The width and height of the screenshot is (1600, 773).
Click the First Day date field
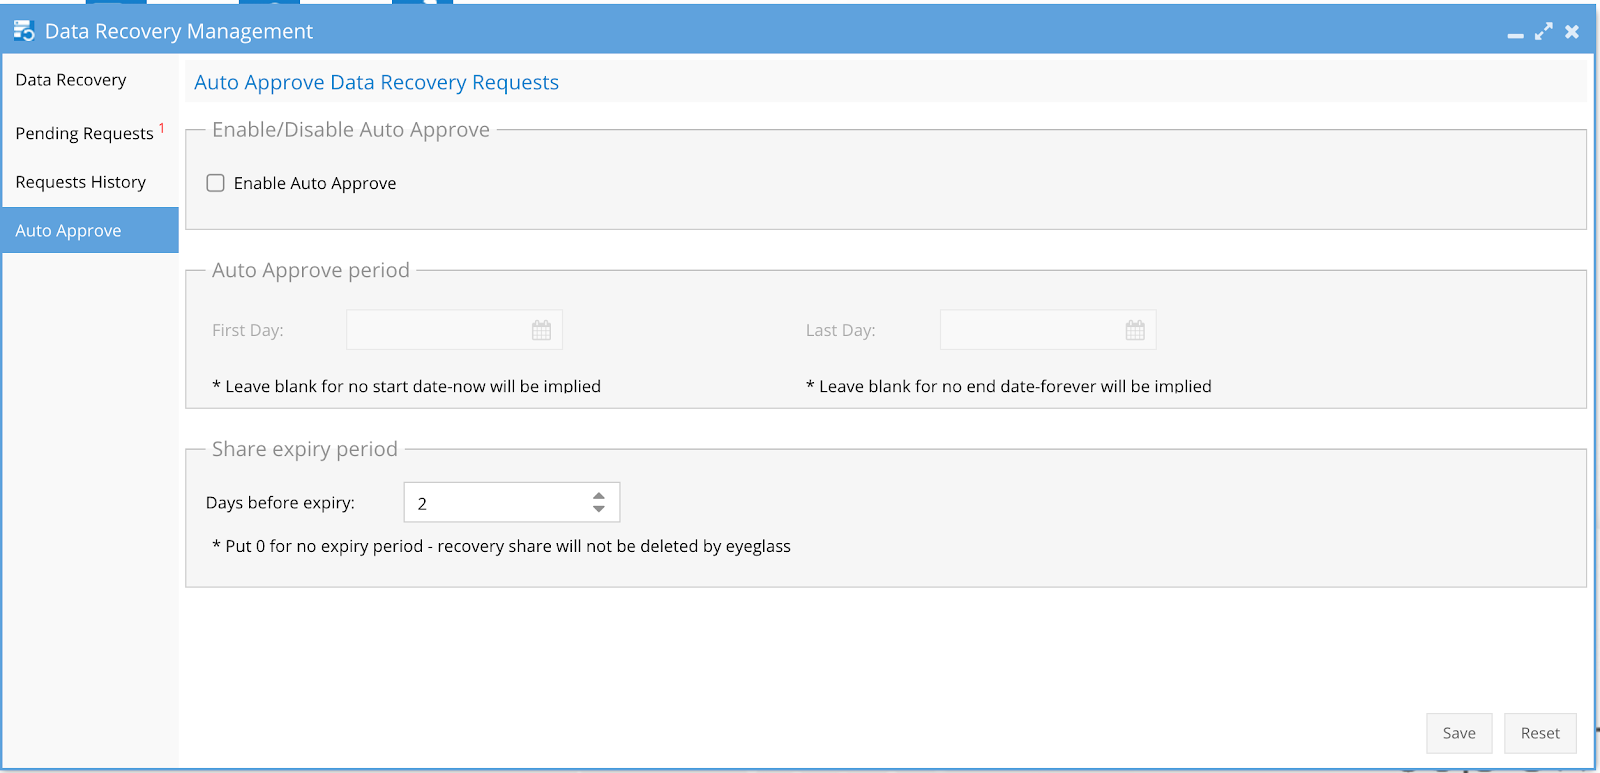tap(454, 330)
